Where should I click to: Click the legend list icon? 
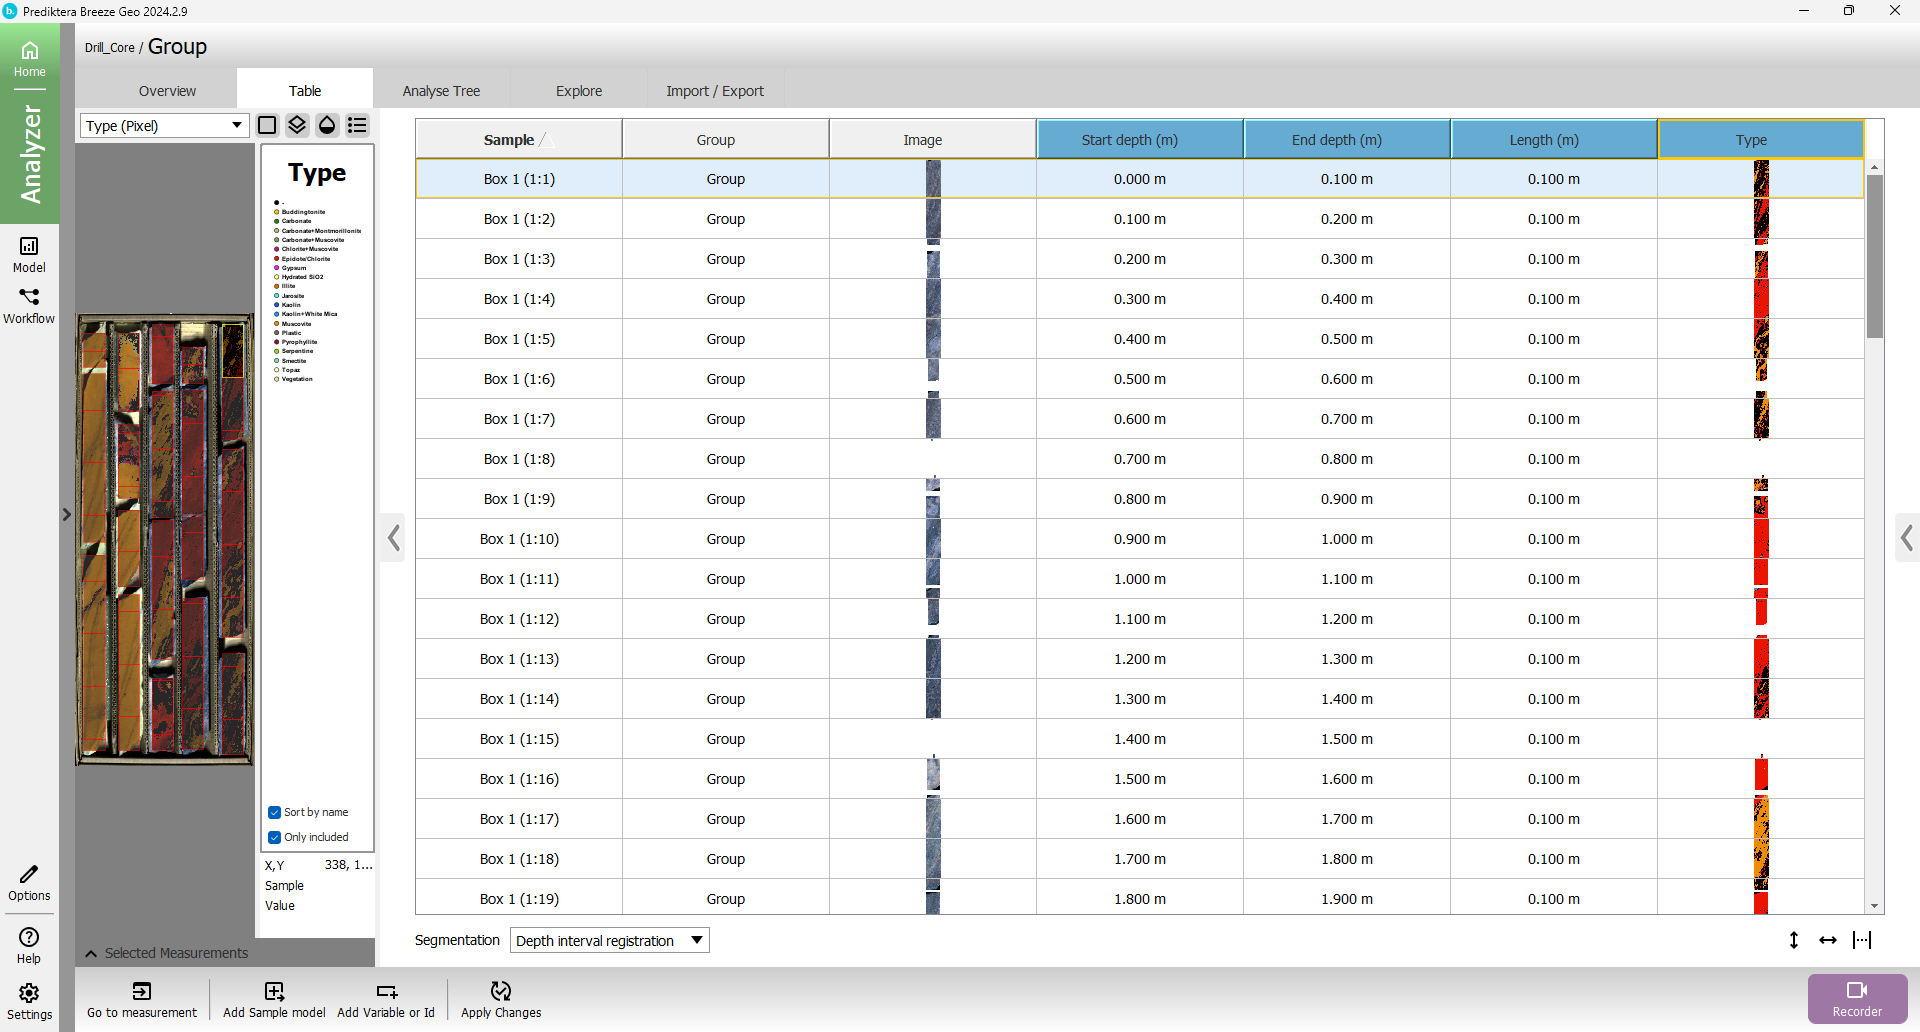click(x=357, y=125)
